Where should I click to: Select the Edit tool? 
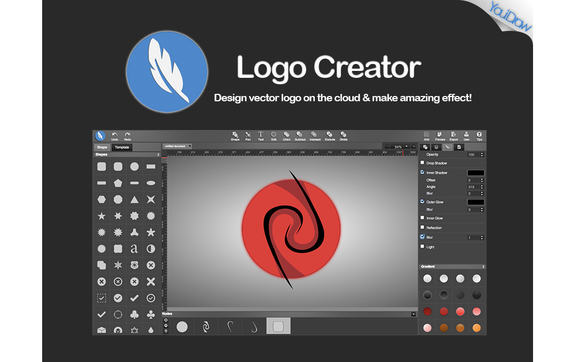[274, 136]
